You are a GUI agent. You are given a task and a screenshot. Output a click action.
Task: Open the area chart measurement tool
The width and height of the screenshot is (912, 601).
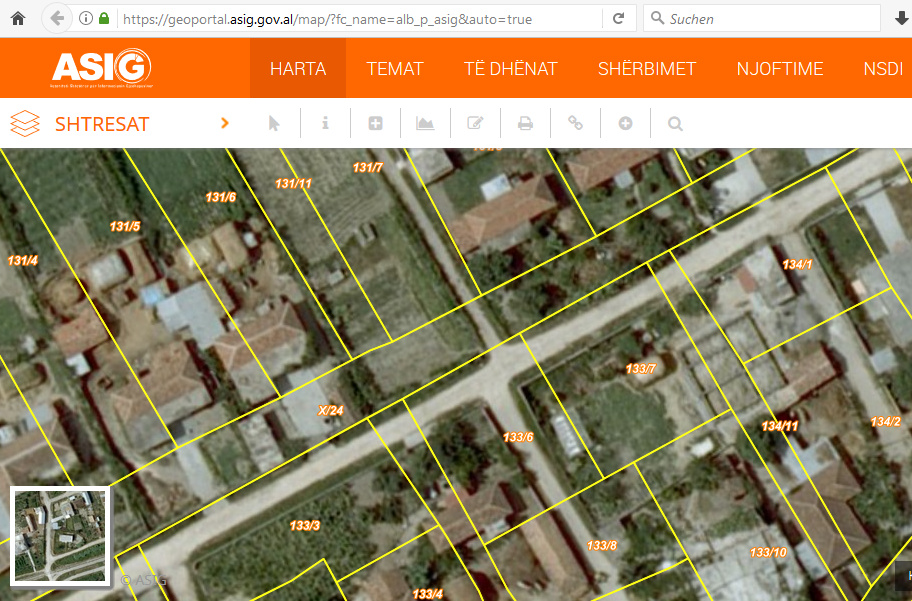(425, 124)
